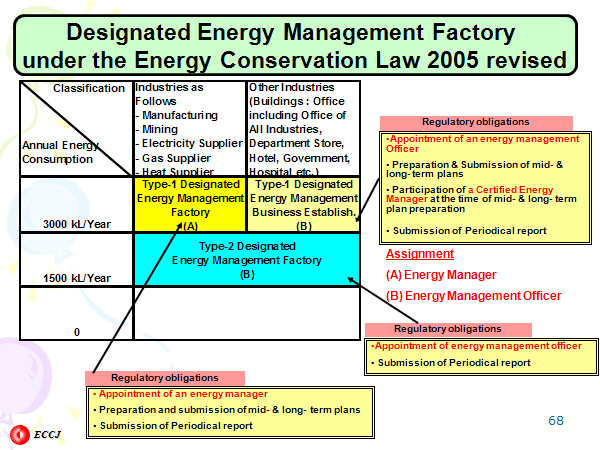Select the cyan 'Type-2 Designated Energy Management Factory' cell
This screenshot has width=600, height=450.
(x=247, y=260)
